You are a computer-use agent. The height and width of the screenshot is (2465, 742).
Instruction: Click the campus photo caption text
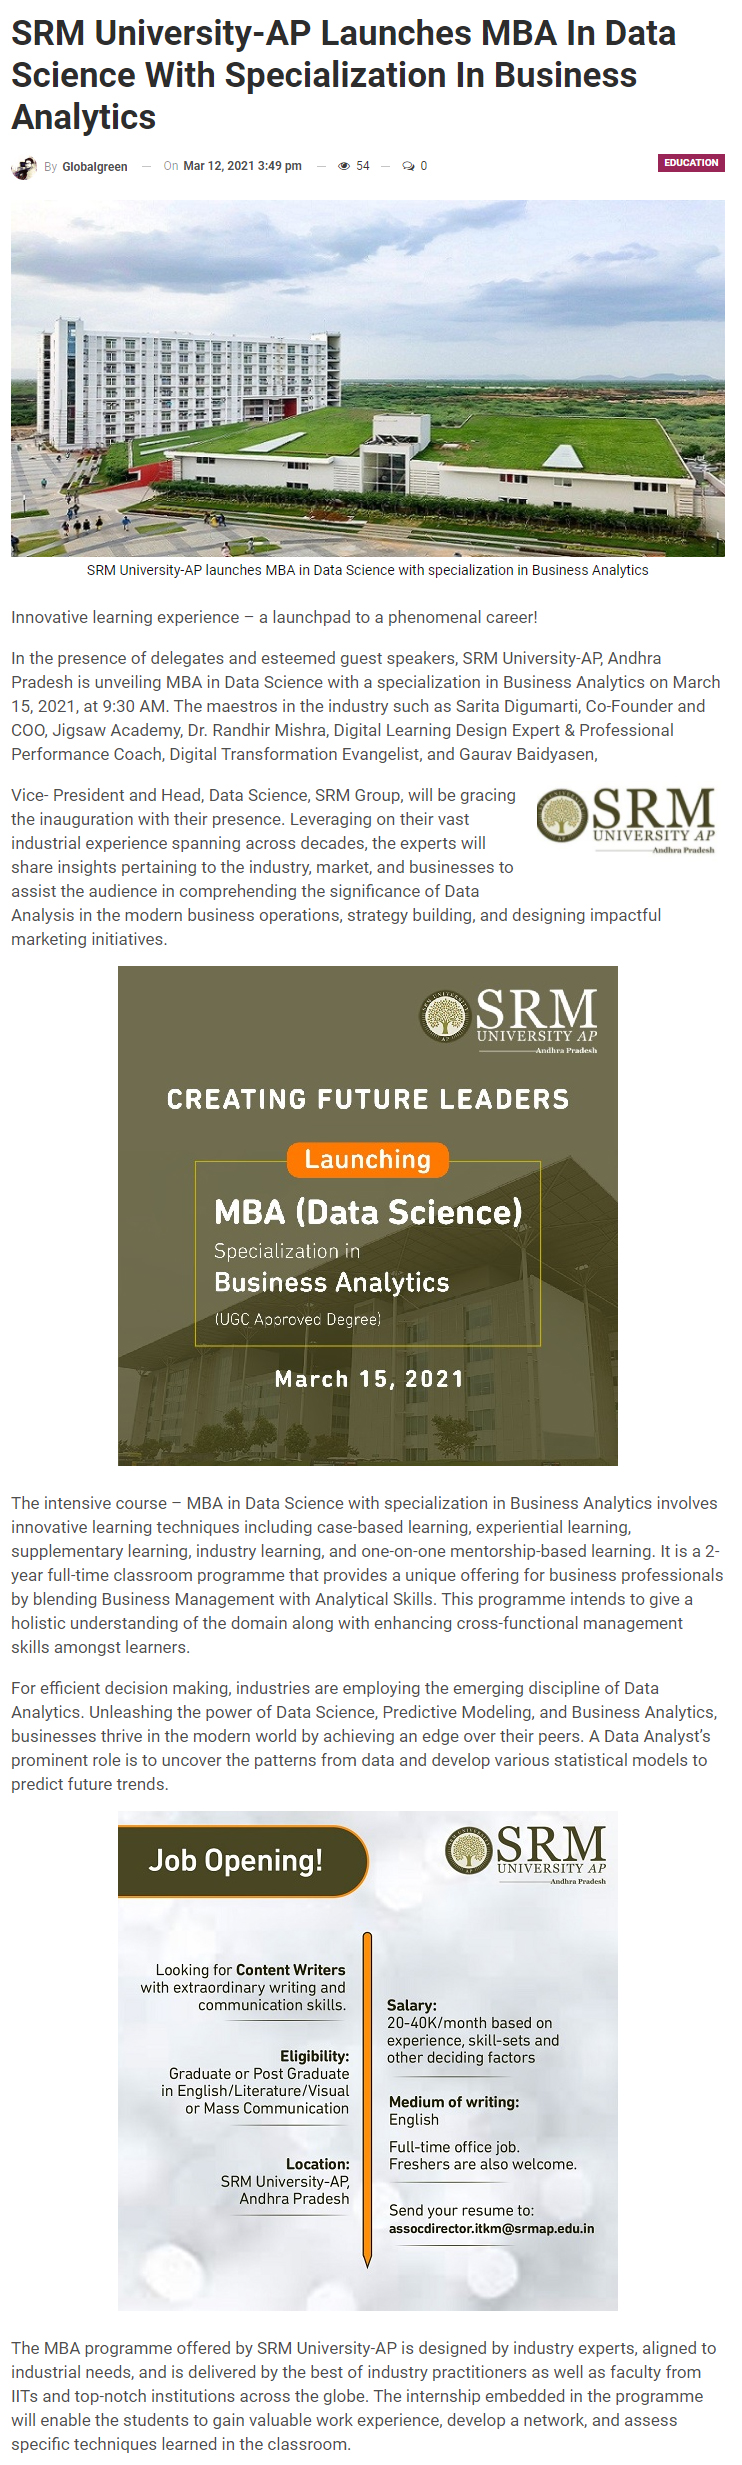(368, 570)
